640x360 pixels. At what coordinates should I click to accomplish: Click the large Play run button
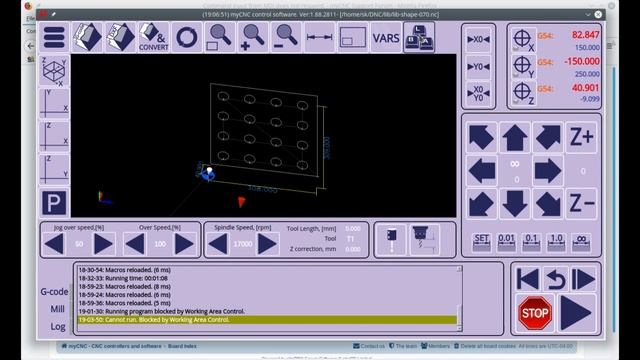tap(576, 313)
